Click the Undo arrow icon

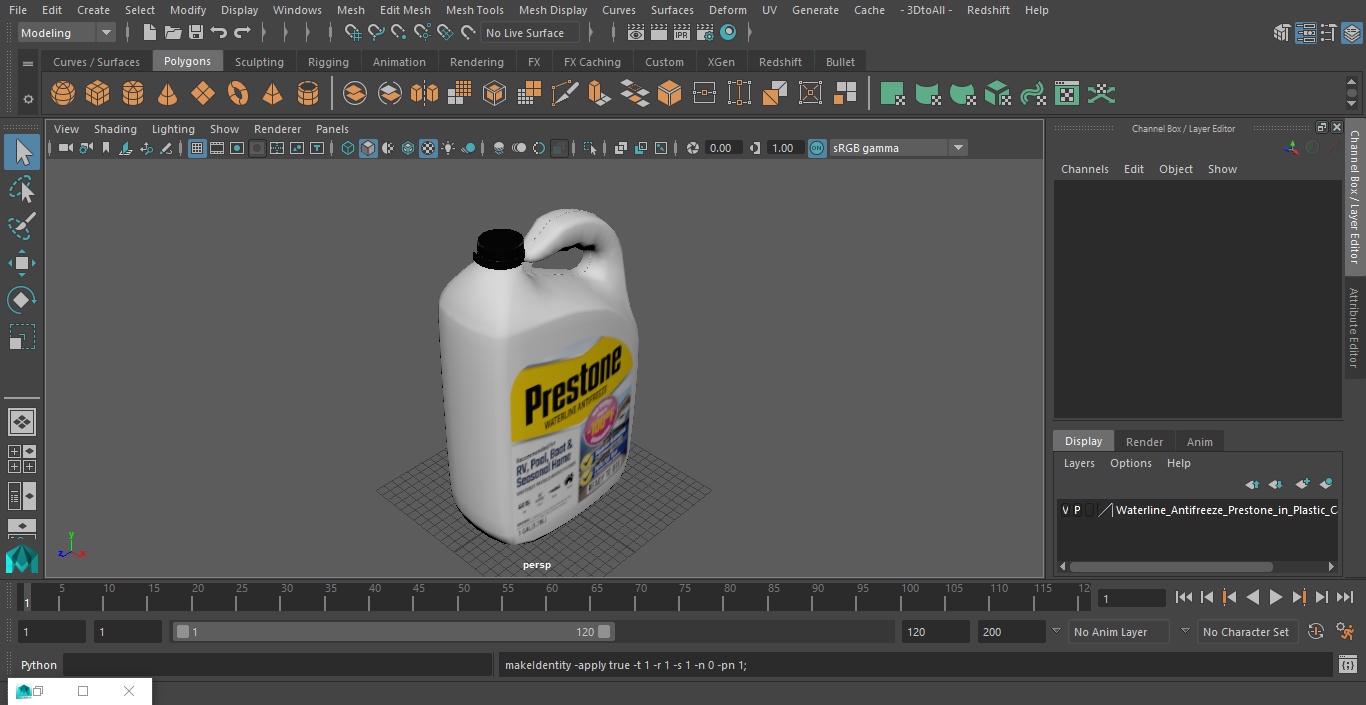click(219, 33)
